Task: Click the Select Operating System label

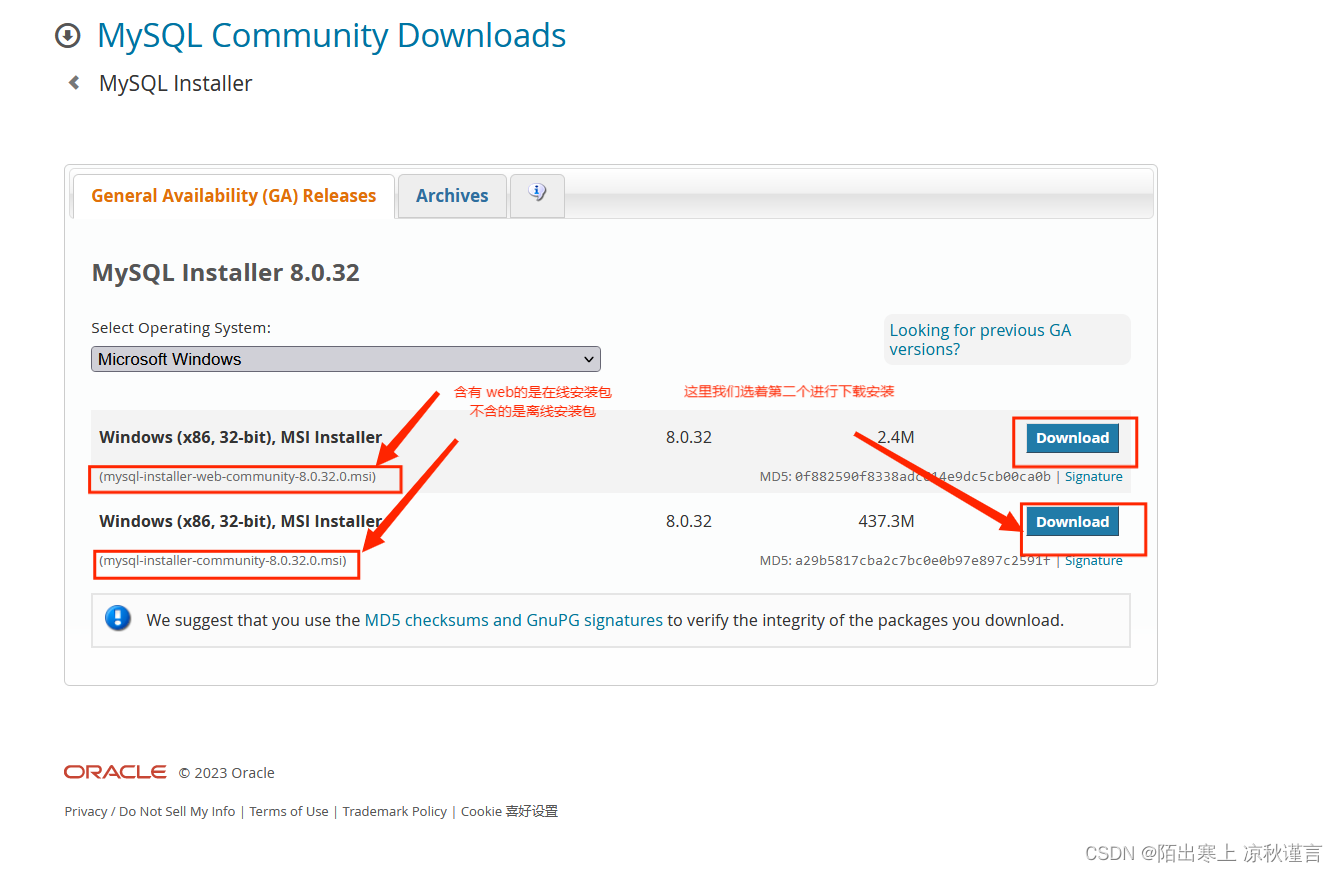Action: pos(181,328)
